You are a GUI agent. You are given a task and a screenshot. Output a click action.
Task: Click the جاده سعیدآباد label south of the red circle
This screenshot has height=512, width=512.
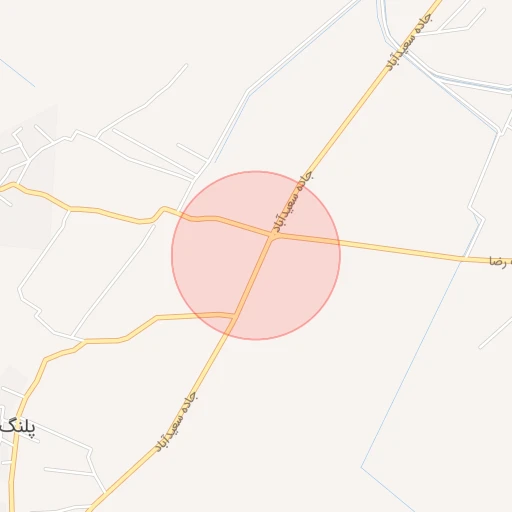tap(176, 421)
